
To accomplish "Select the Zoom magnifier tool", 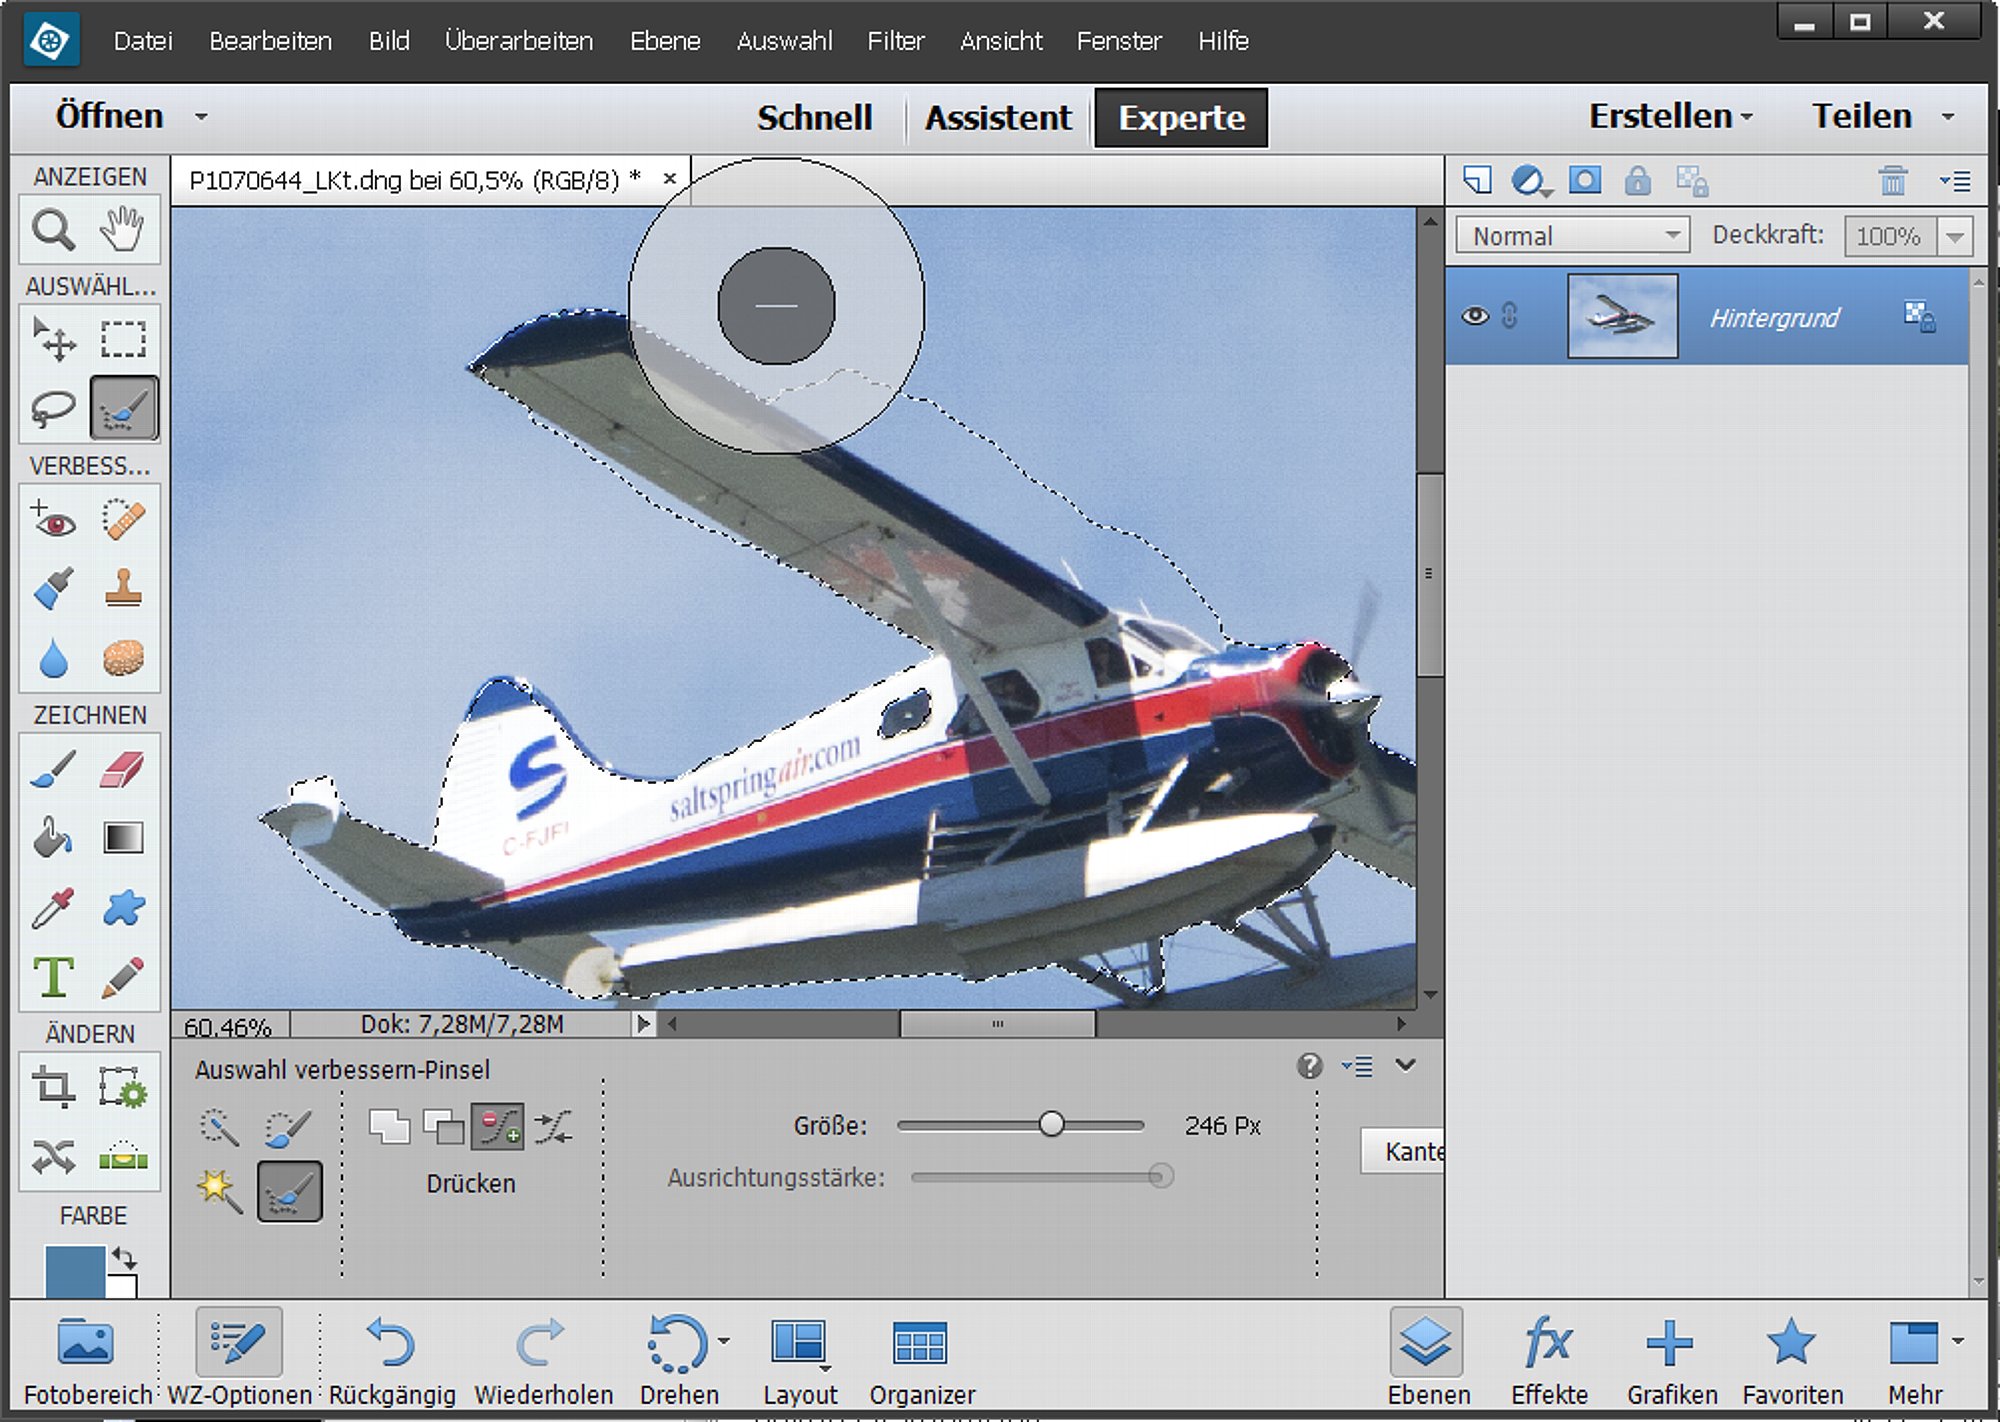I will [53, 230].
